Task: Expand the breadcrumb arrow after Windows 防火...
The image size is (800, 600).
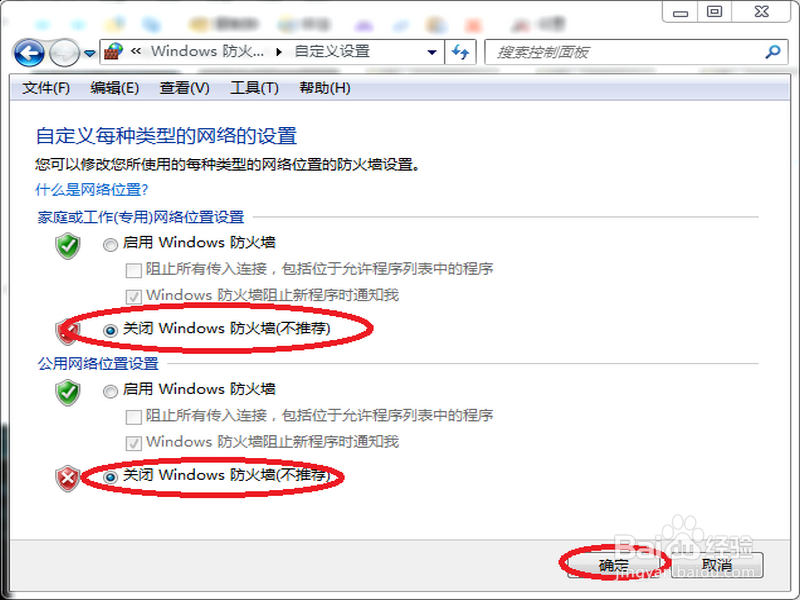Action: [x=279, y=52]
